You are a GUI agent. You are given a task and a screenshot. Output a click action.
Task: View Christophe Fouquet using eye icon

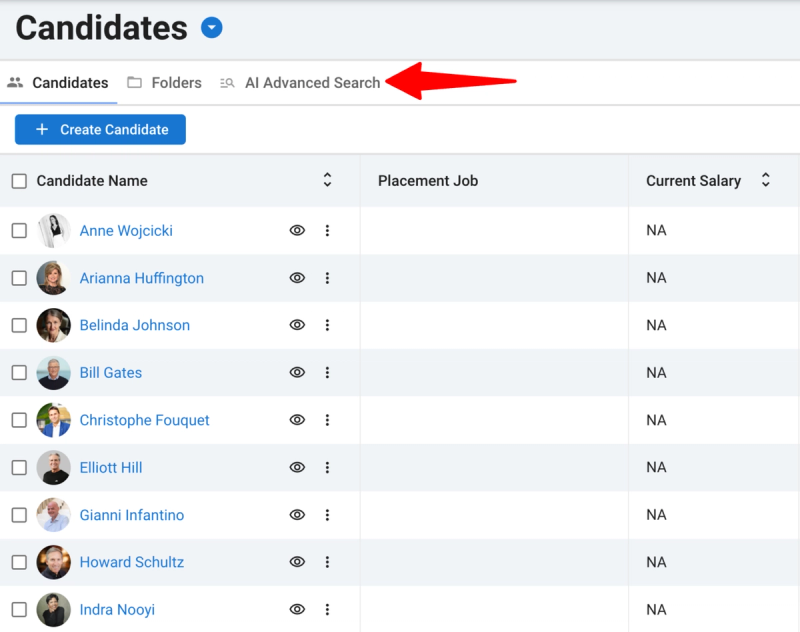(x=297, y=420)
